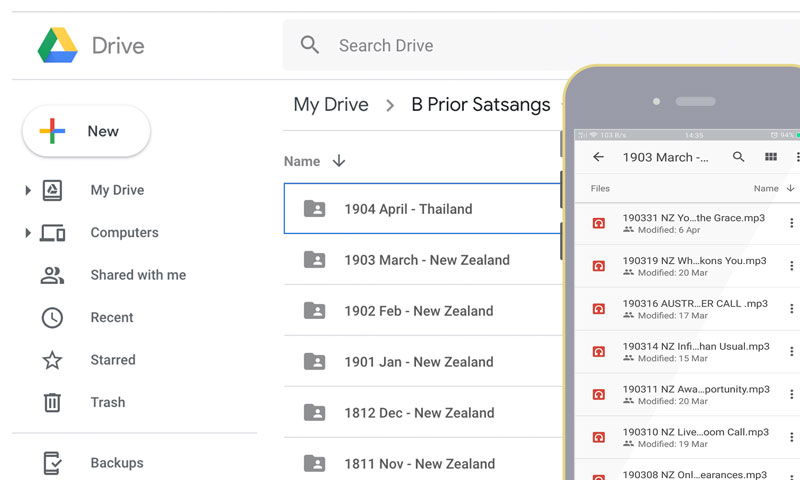Open Shared with me
This screenshot has height=480, width=800.
click(x=138, y=275)
